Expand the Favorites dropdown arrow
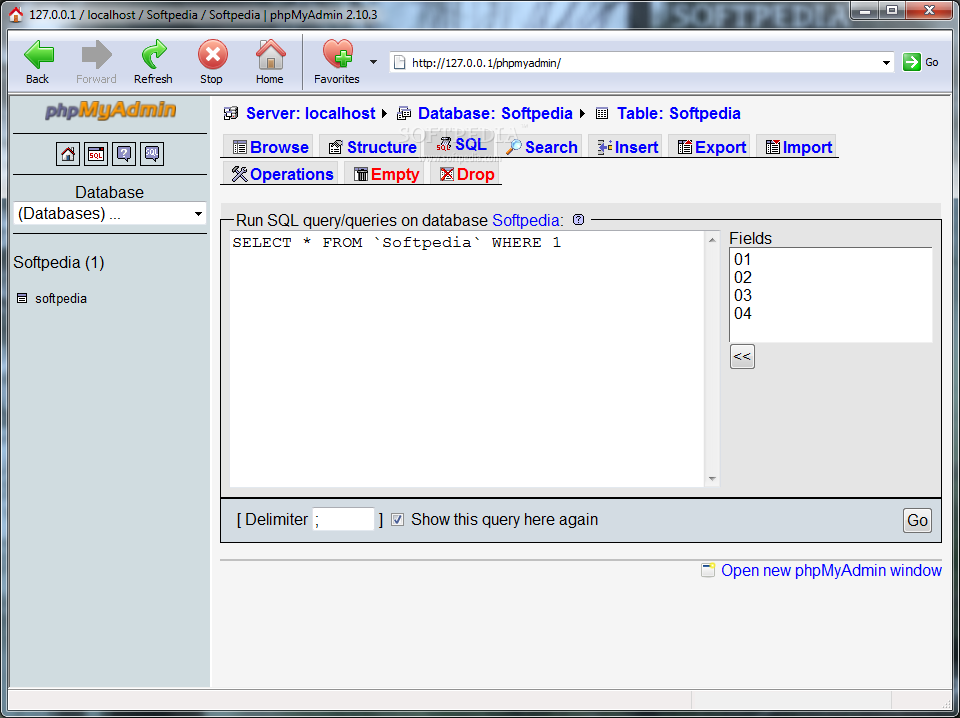This screenshot has height=718, width=960. (x=373, y=62)
